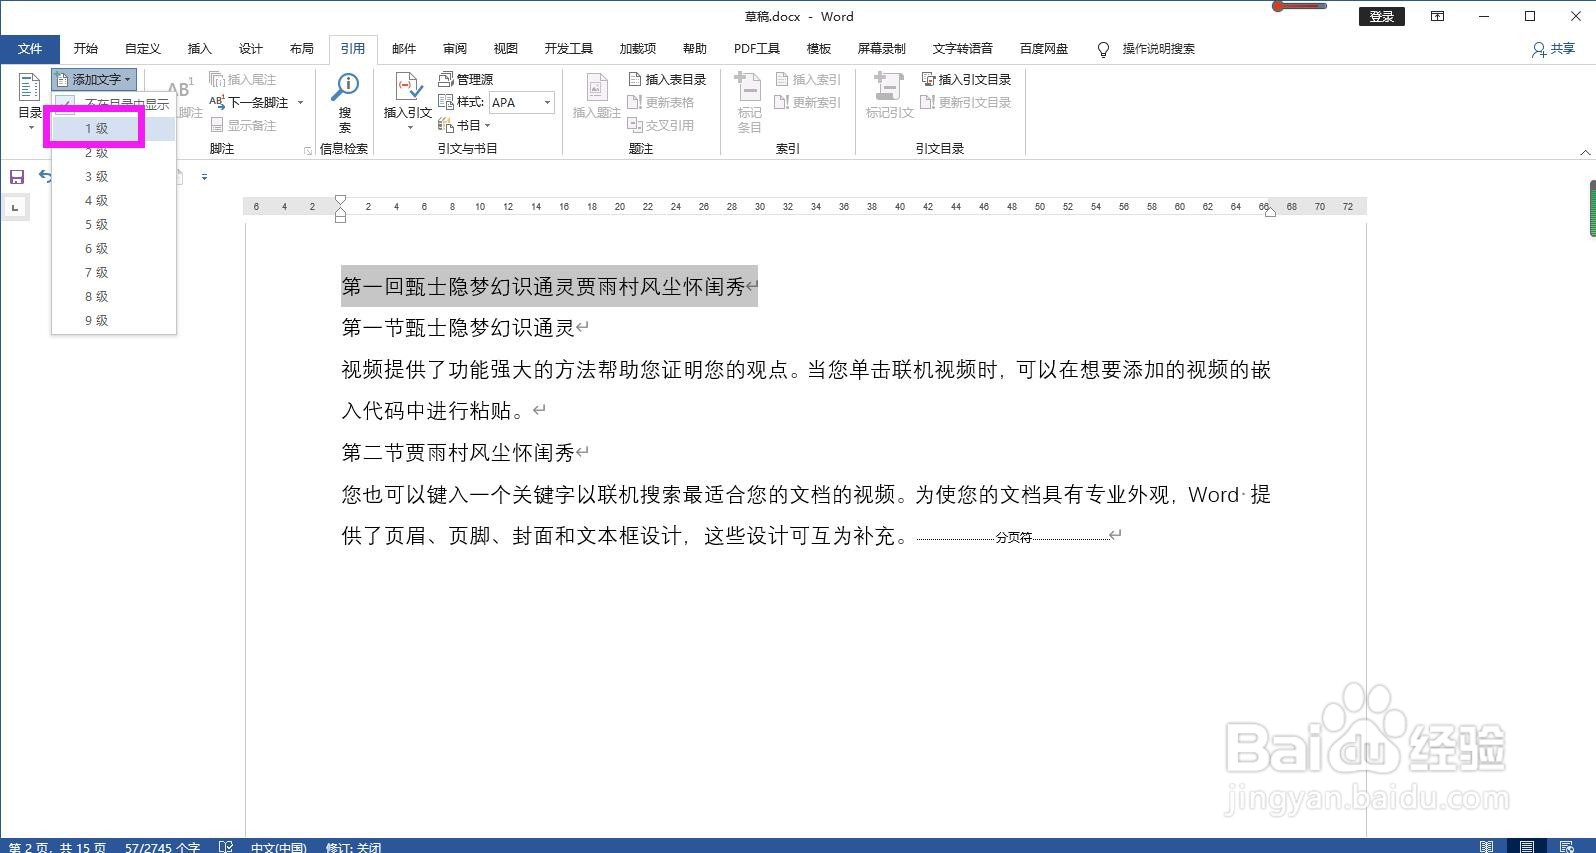Image resolution: width=1596 pixels, height=853 pixels.
Task: Toggle 不在目录中显示 checked option
Action: (x=114, y=104)
